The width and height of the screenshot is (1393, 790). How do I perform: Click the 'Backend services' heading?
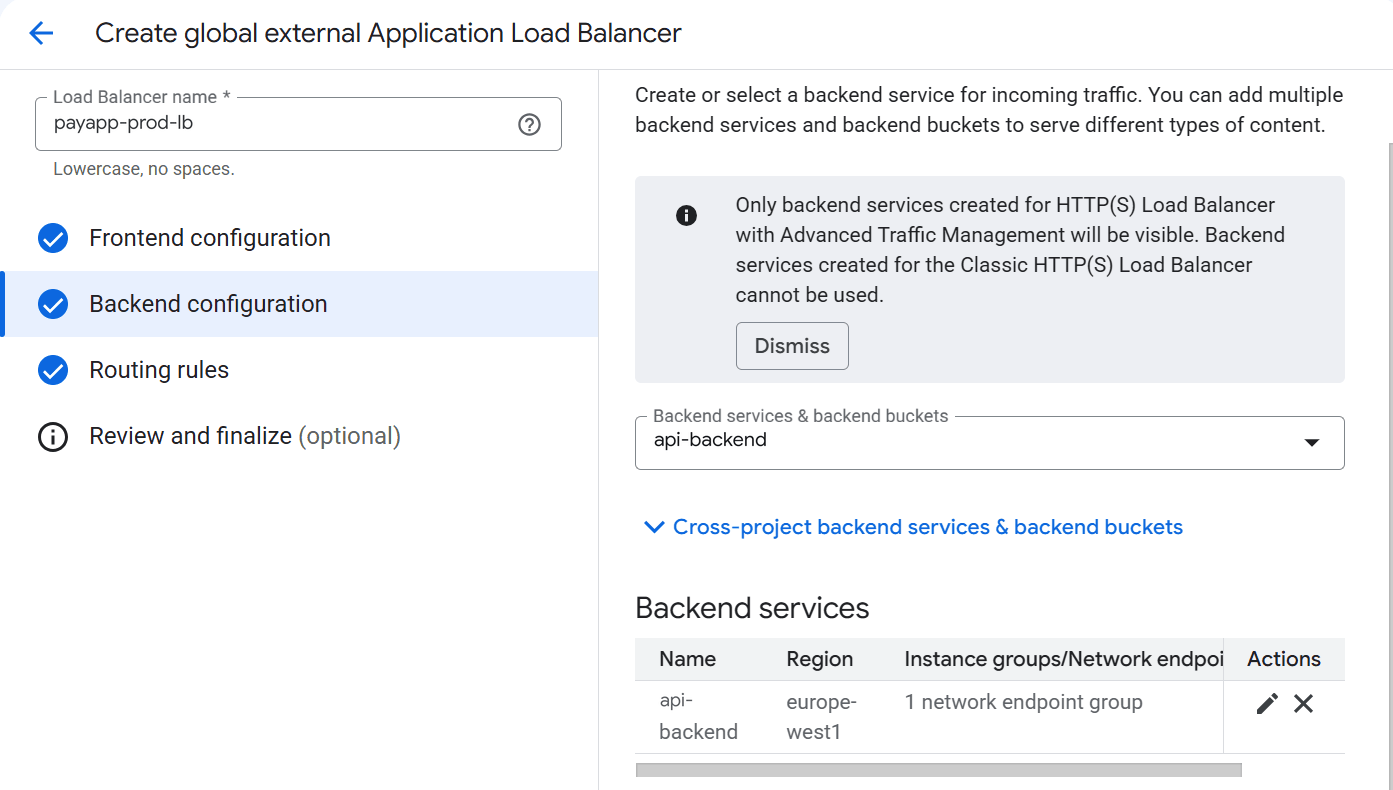(x=752, y=608)
